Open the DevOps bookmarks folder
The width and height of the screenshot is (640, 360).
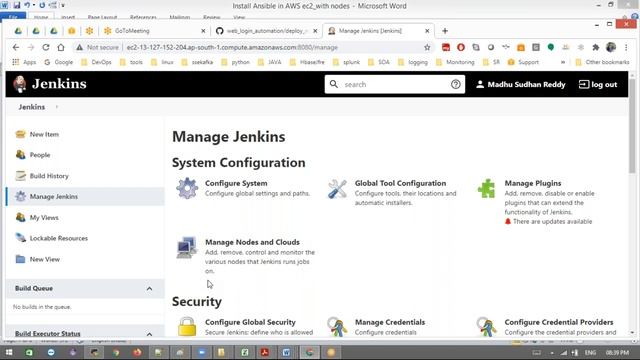(x=96, y=62)
